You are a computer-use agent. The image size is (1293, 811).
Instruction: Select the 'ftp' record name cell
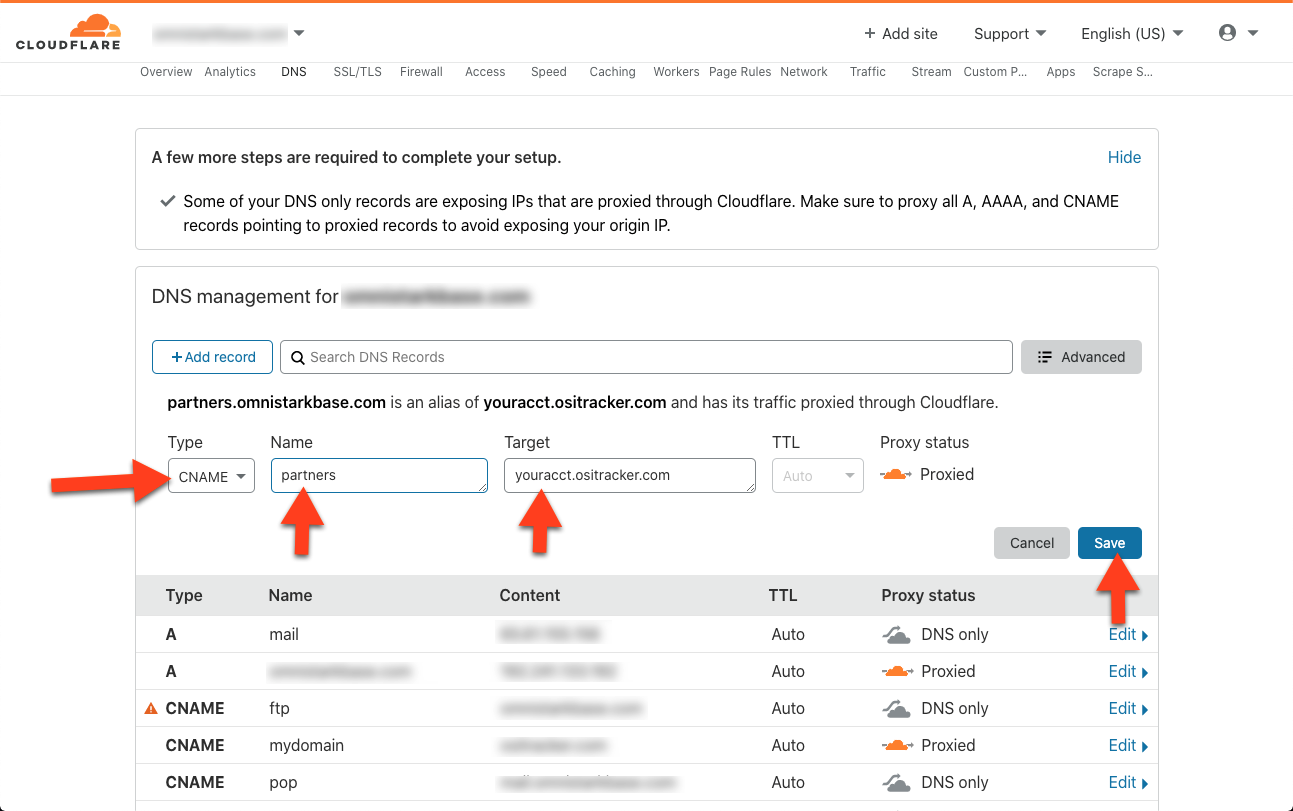(279, 708)
